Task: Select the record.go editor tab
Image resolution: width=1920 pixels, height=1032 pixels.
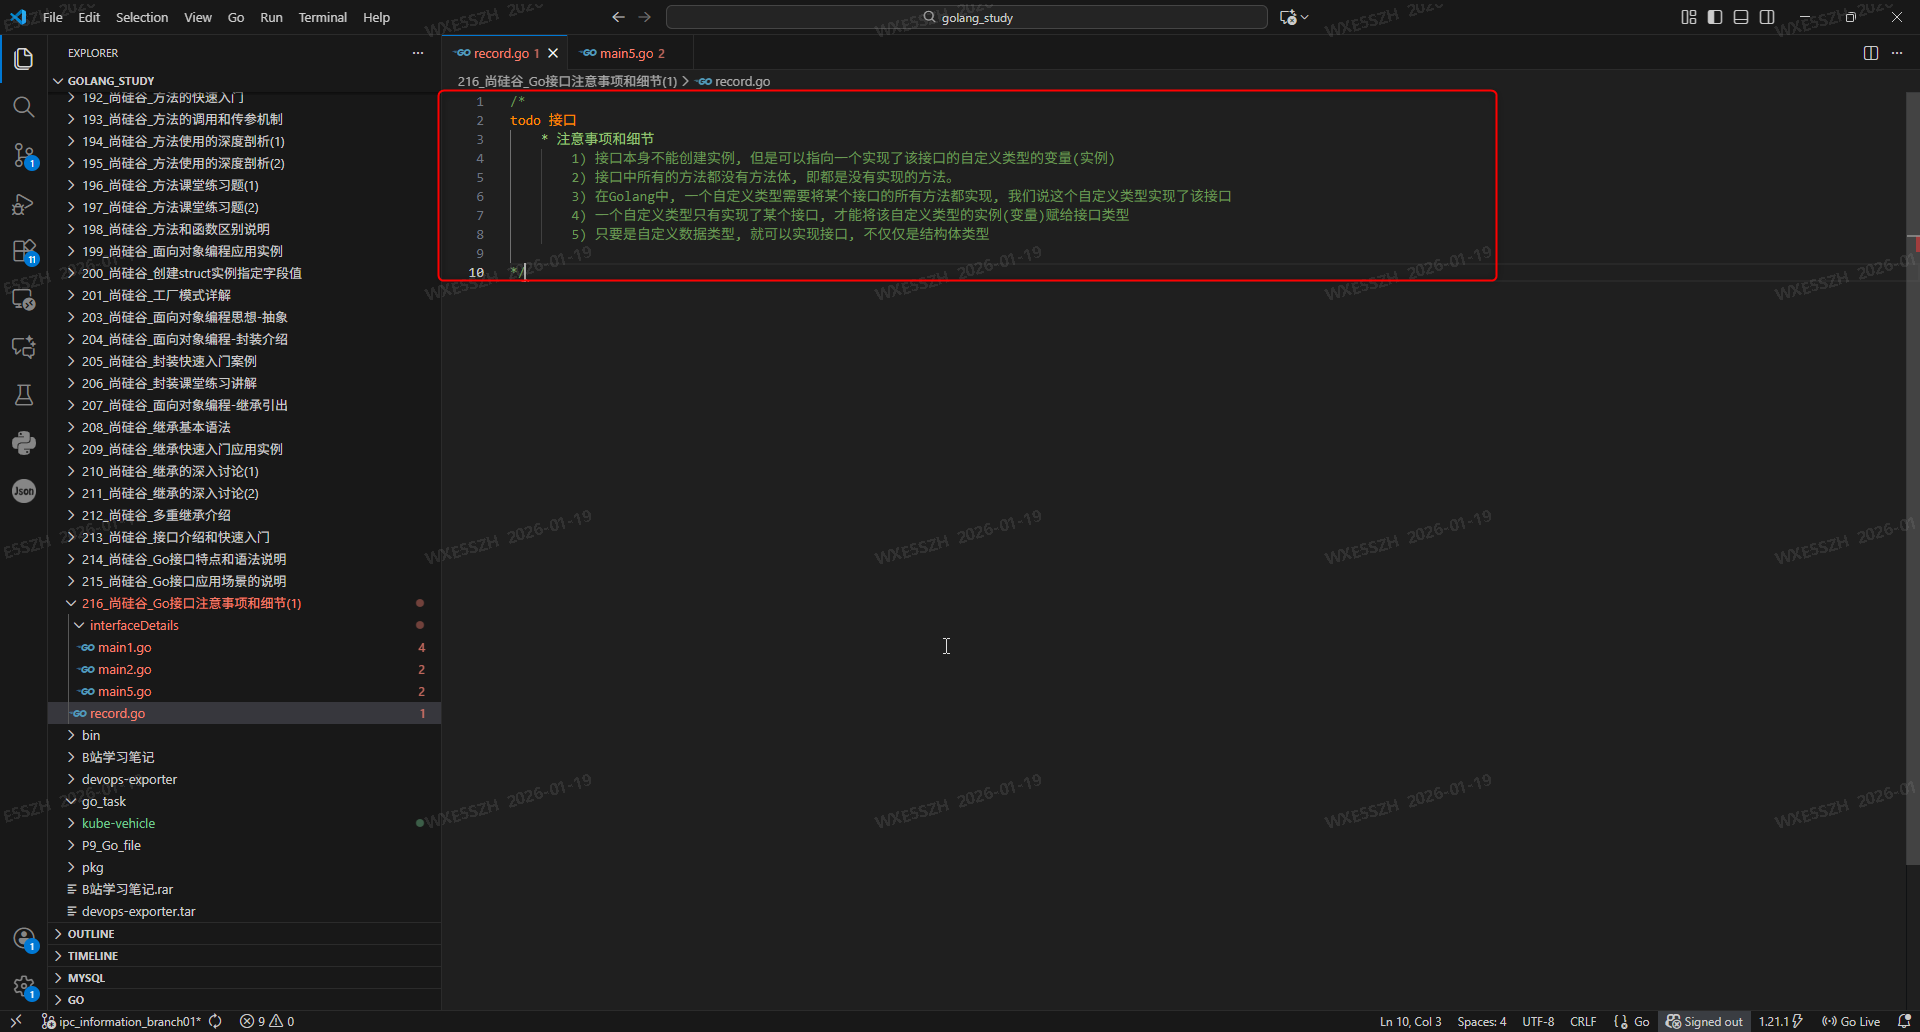Action: [x=504, y=53]
